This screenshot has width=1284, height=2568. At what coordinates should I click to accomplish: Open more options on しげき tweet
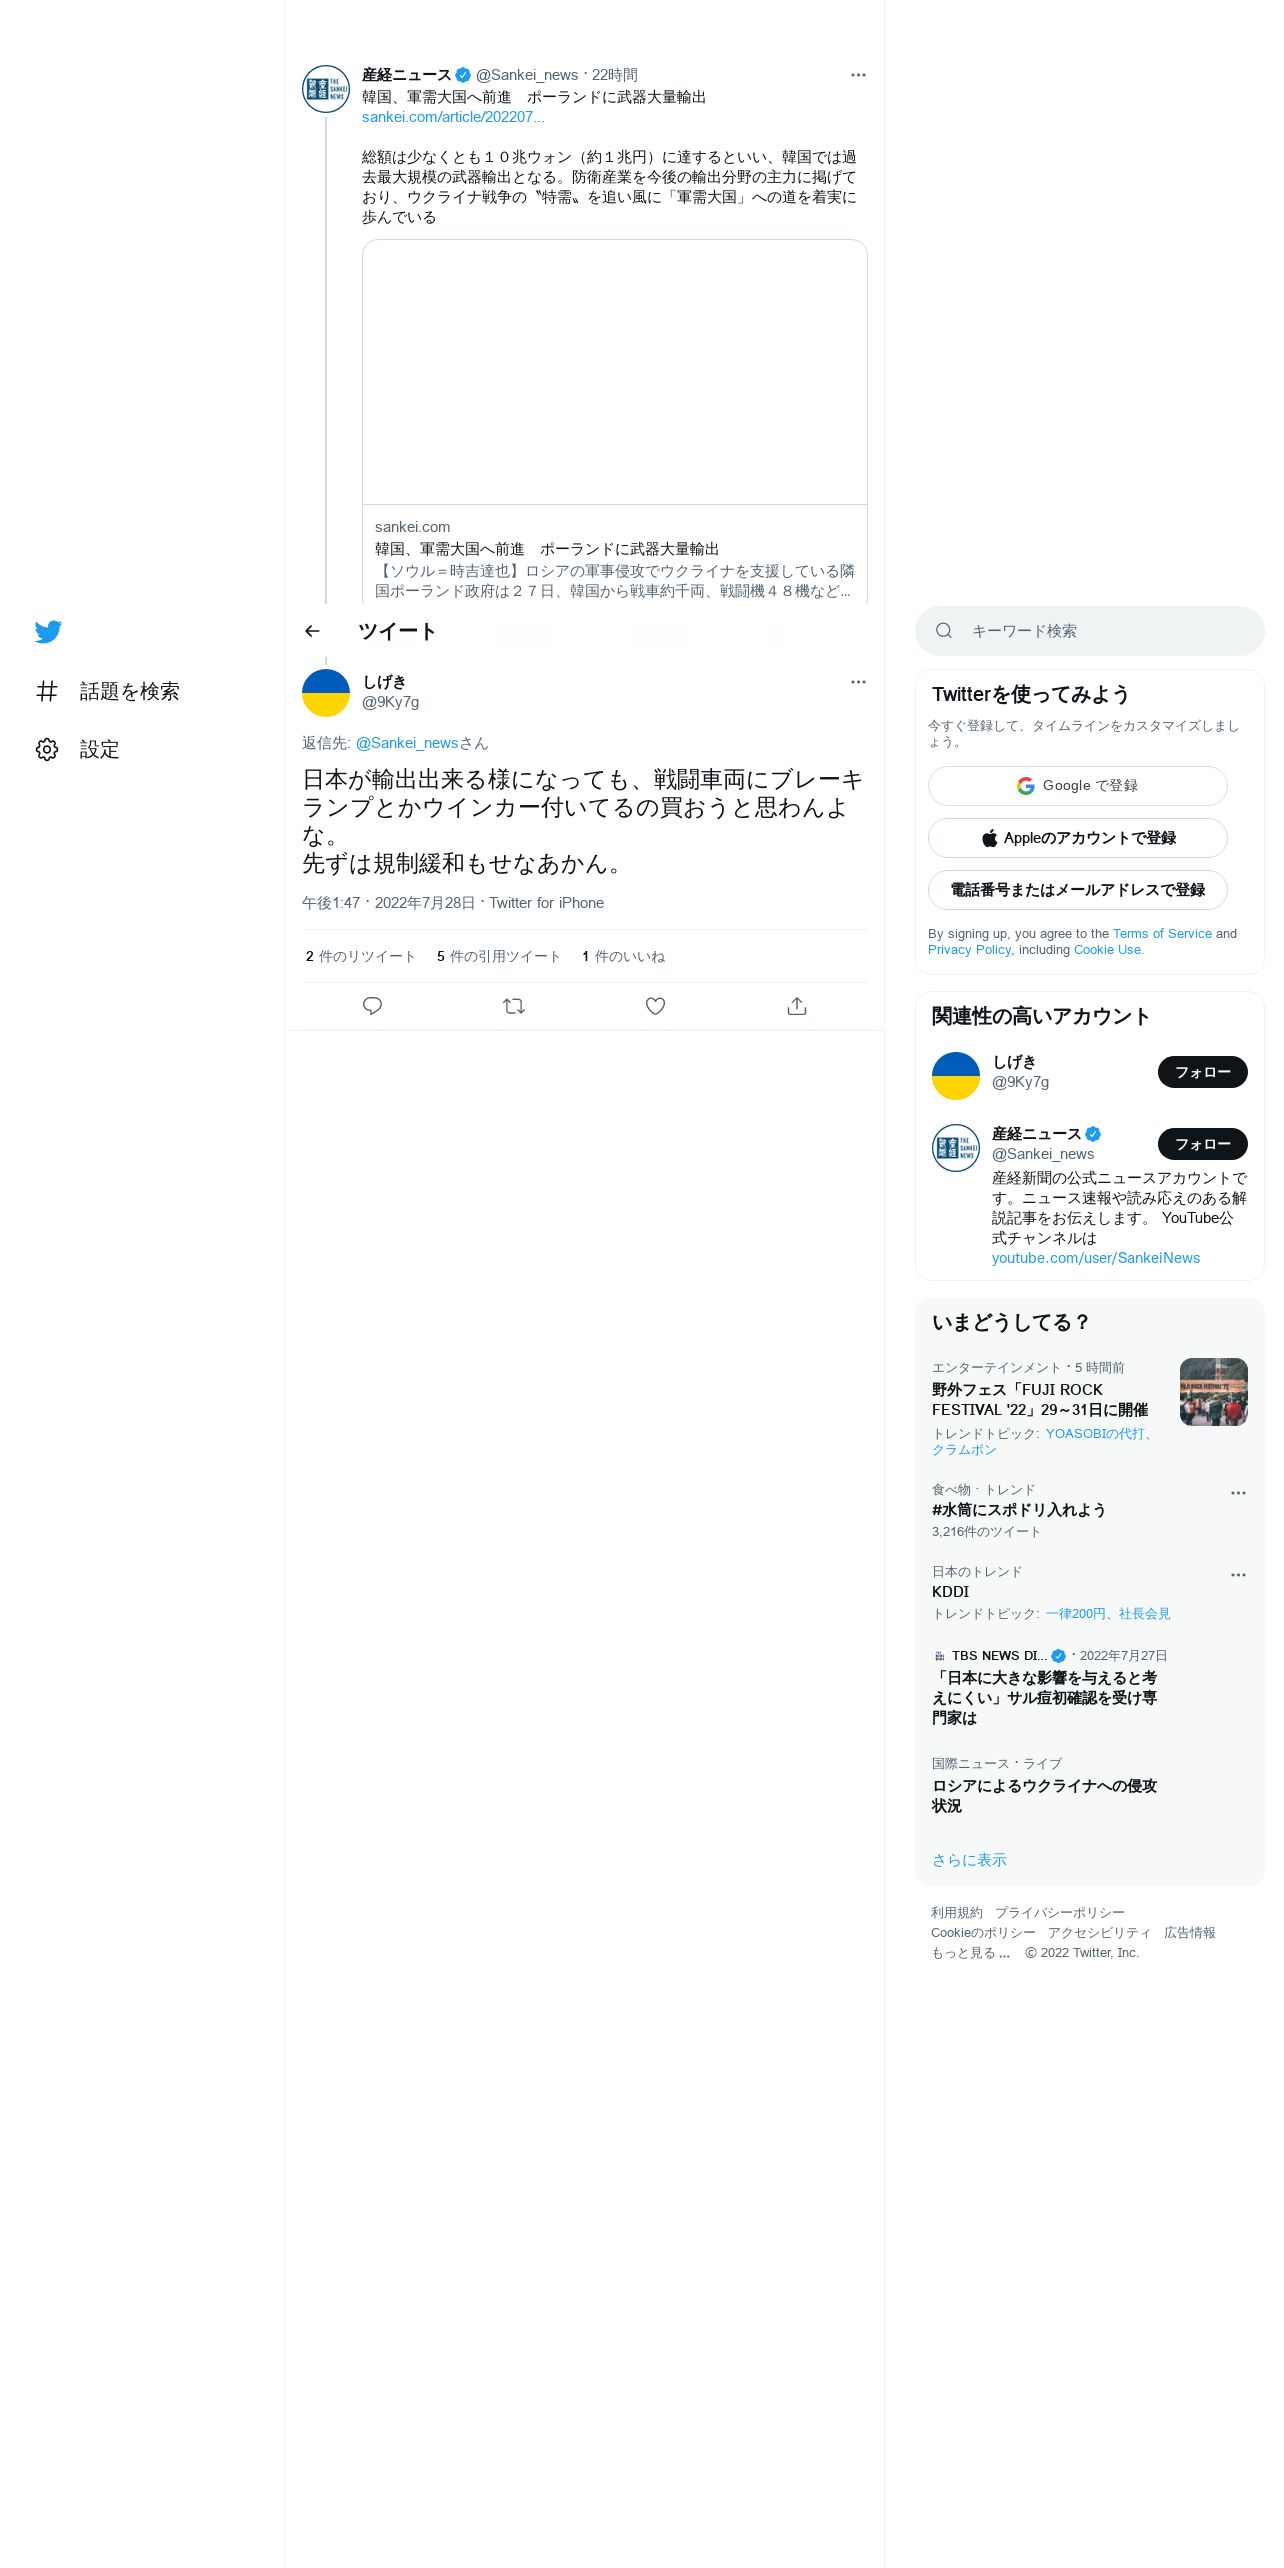tap(858, 682)
